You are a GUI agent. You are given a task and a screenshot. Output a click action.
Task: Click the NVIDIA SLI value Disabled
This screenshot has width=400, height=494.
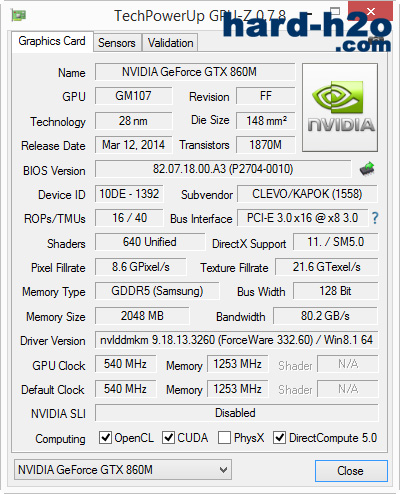[237, 413]
